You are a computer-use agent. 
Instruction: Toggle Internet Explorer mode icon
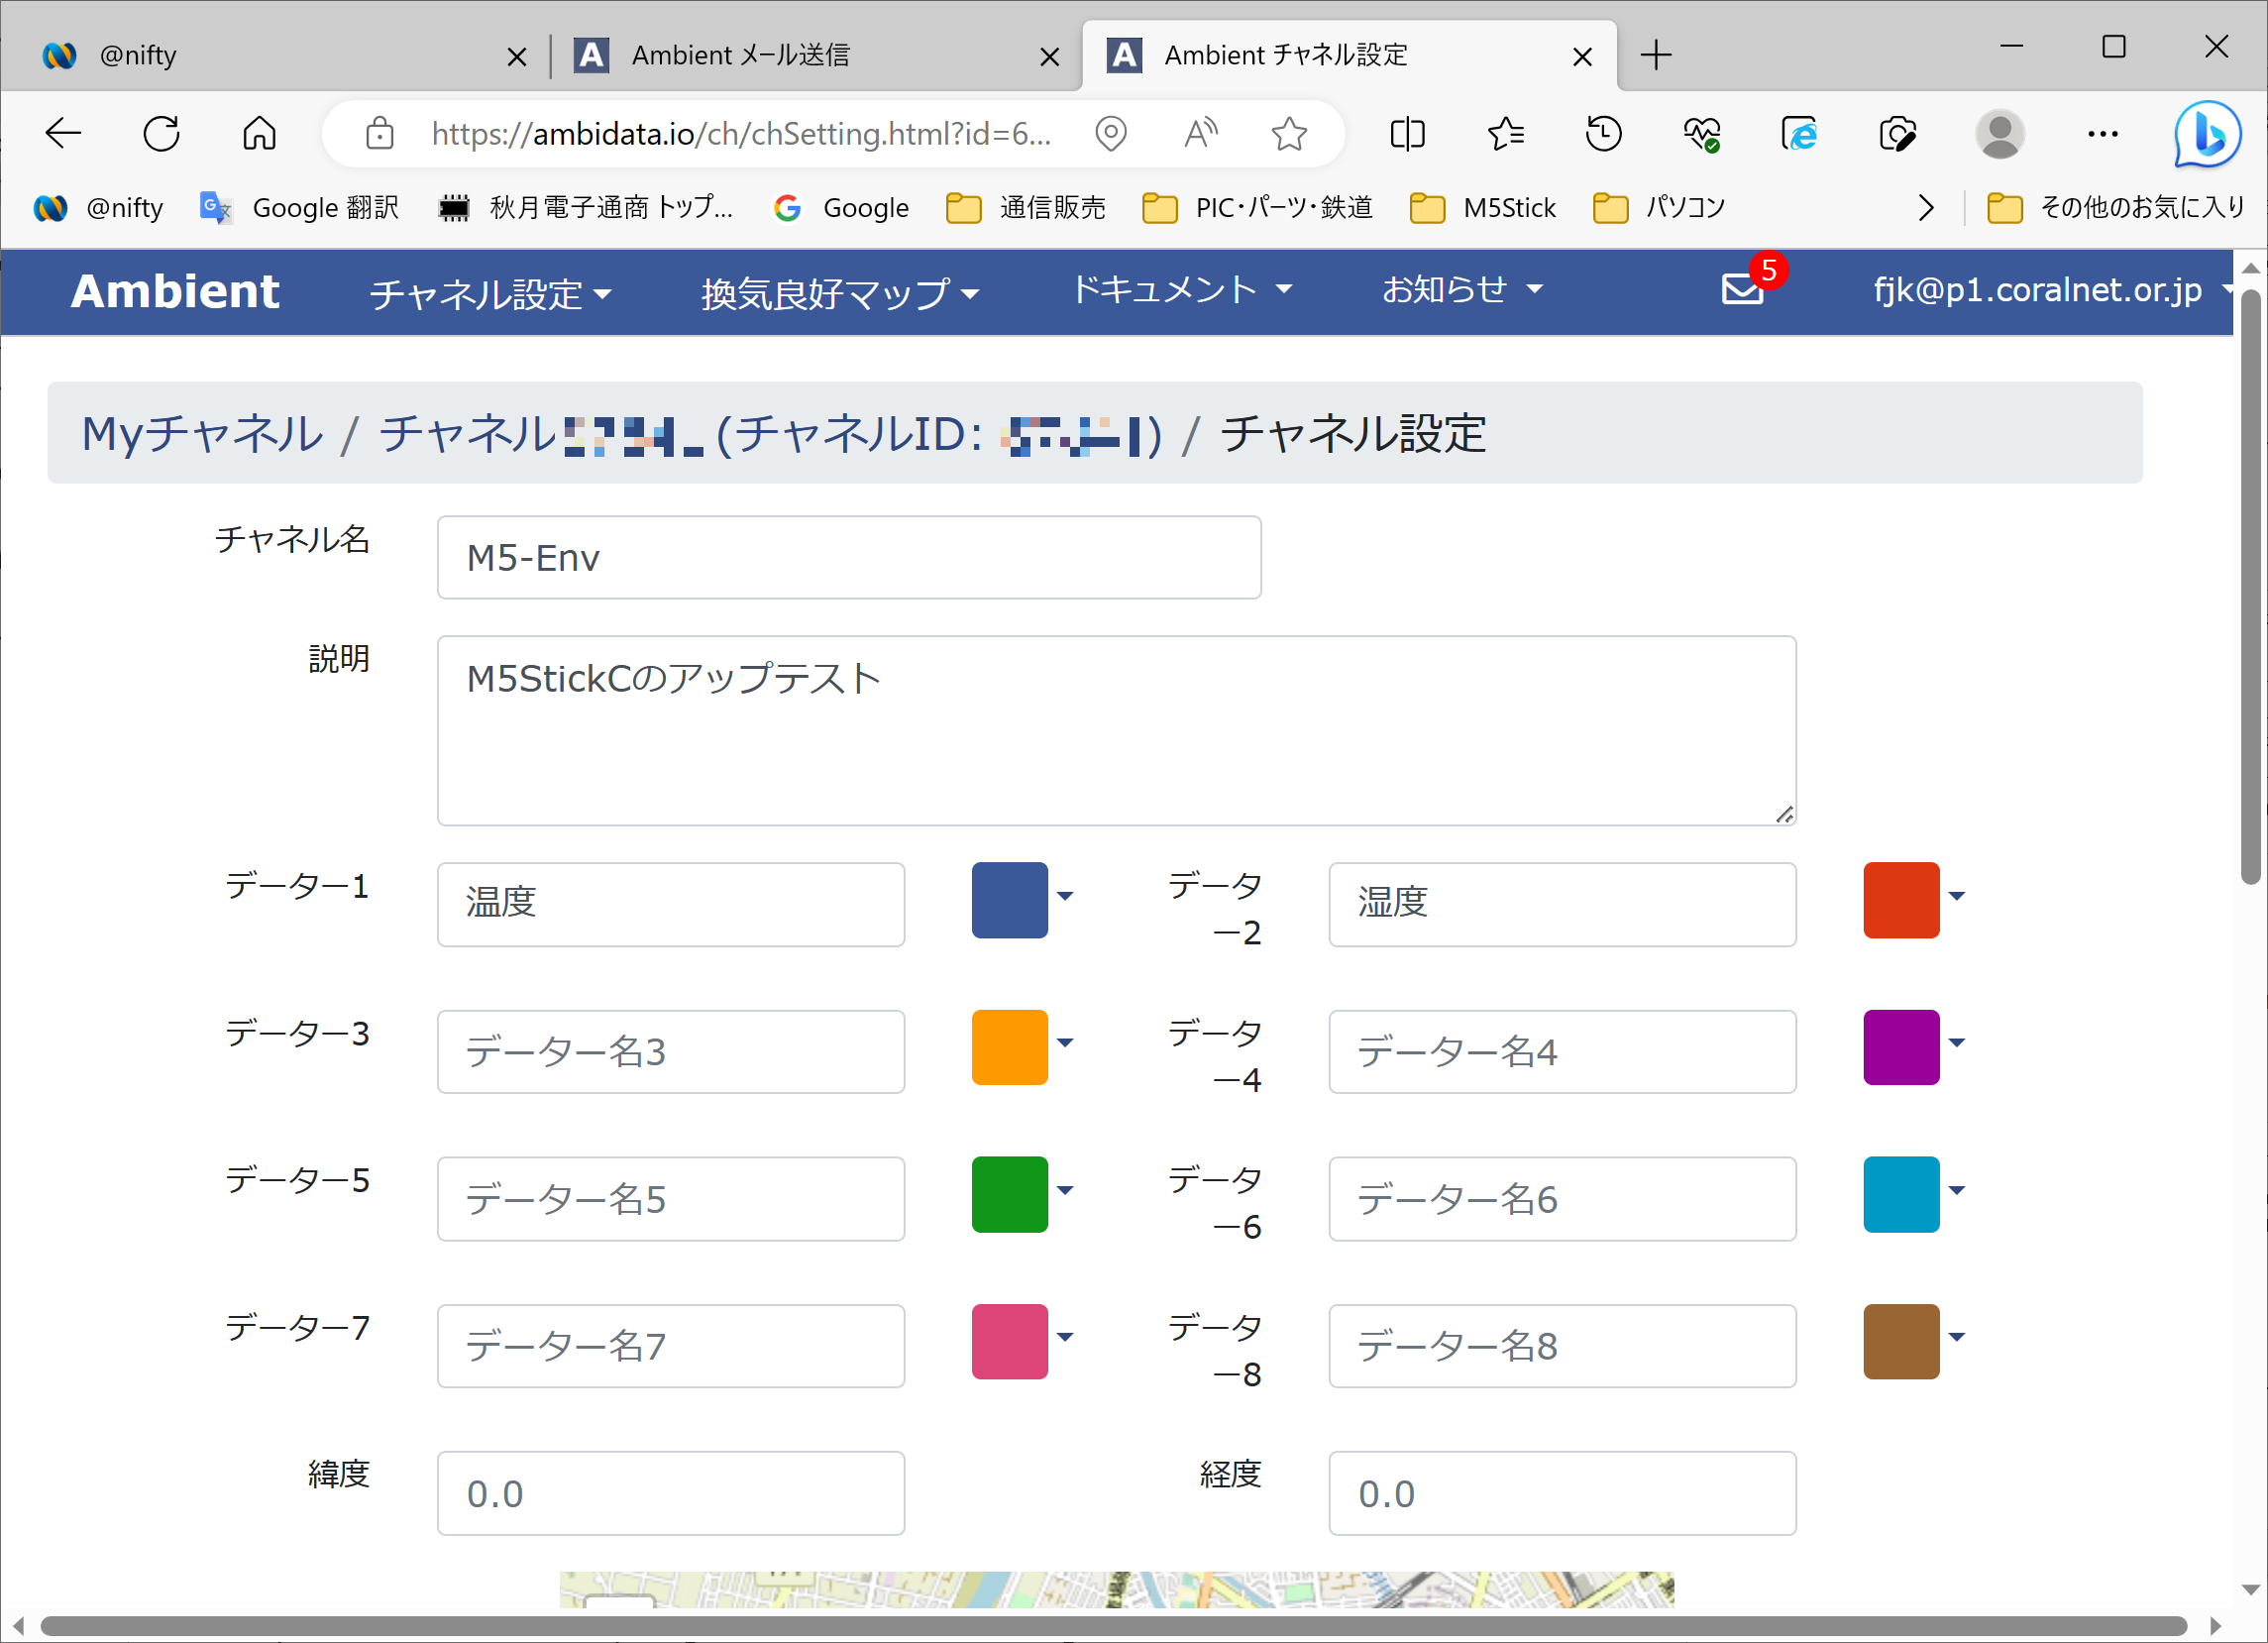(x=1799, y=133)
